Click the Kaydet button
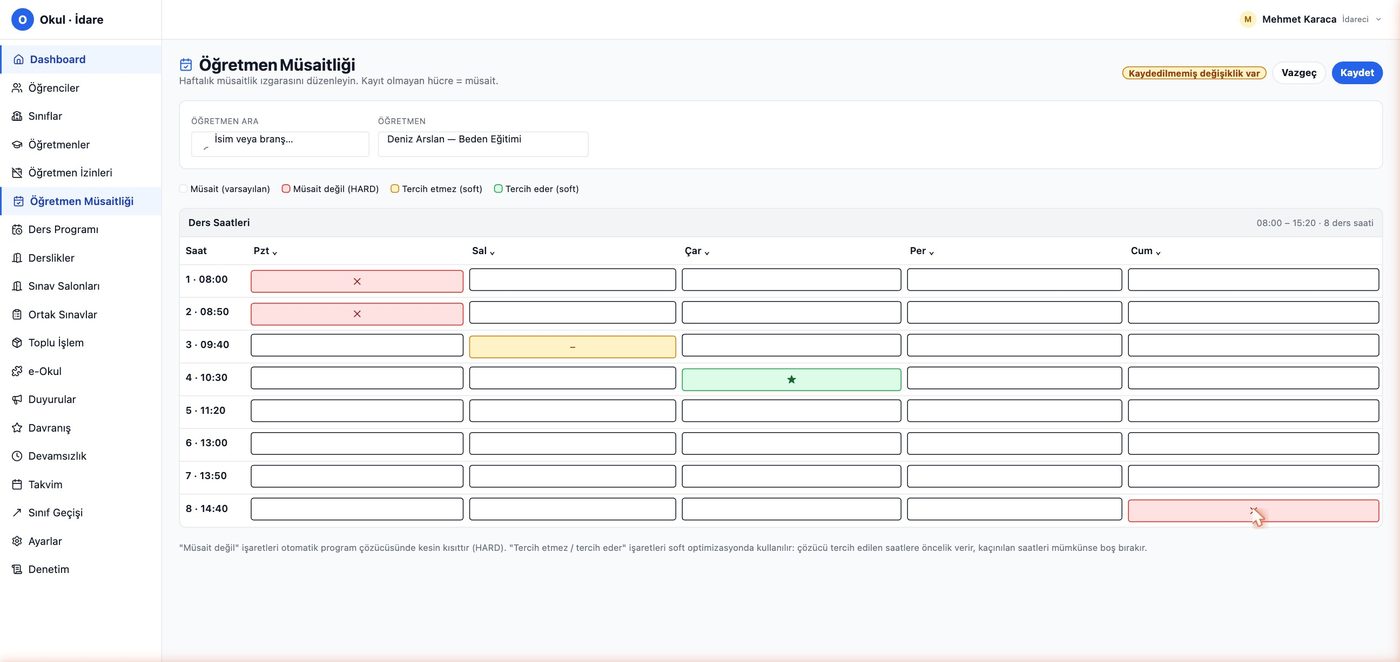This screenshot has width=1400, height=662. coord(1357,73)
